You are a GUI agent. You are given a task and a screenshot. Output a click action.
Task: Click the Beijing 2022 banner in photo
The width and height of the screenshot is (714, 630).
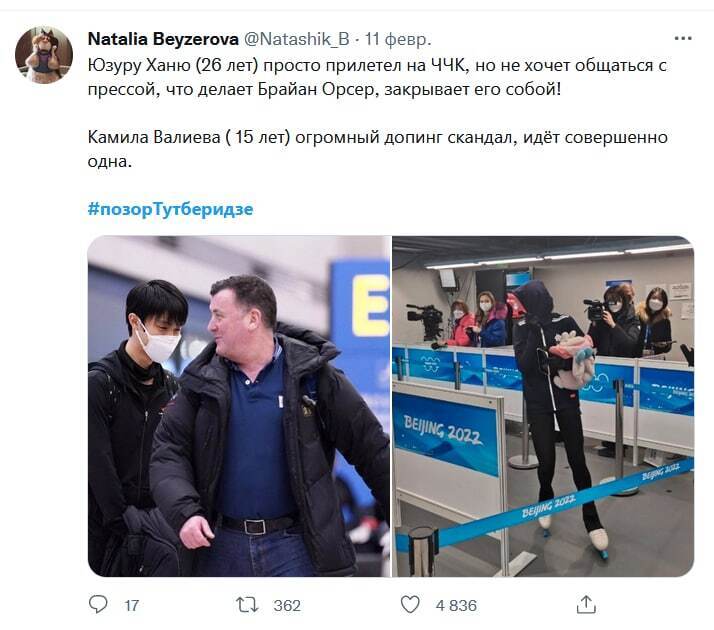coord(446,432)
